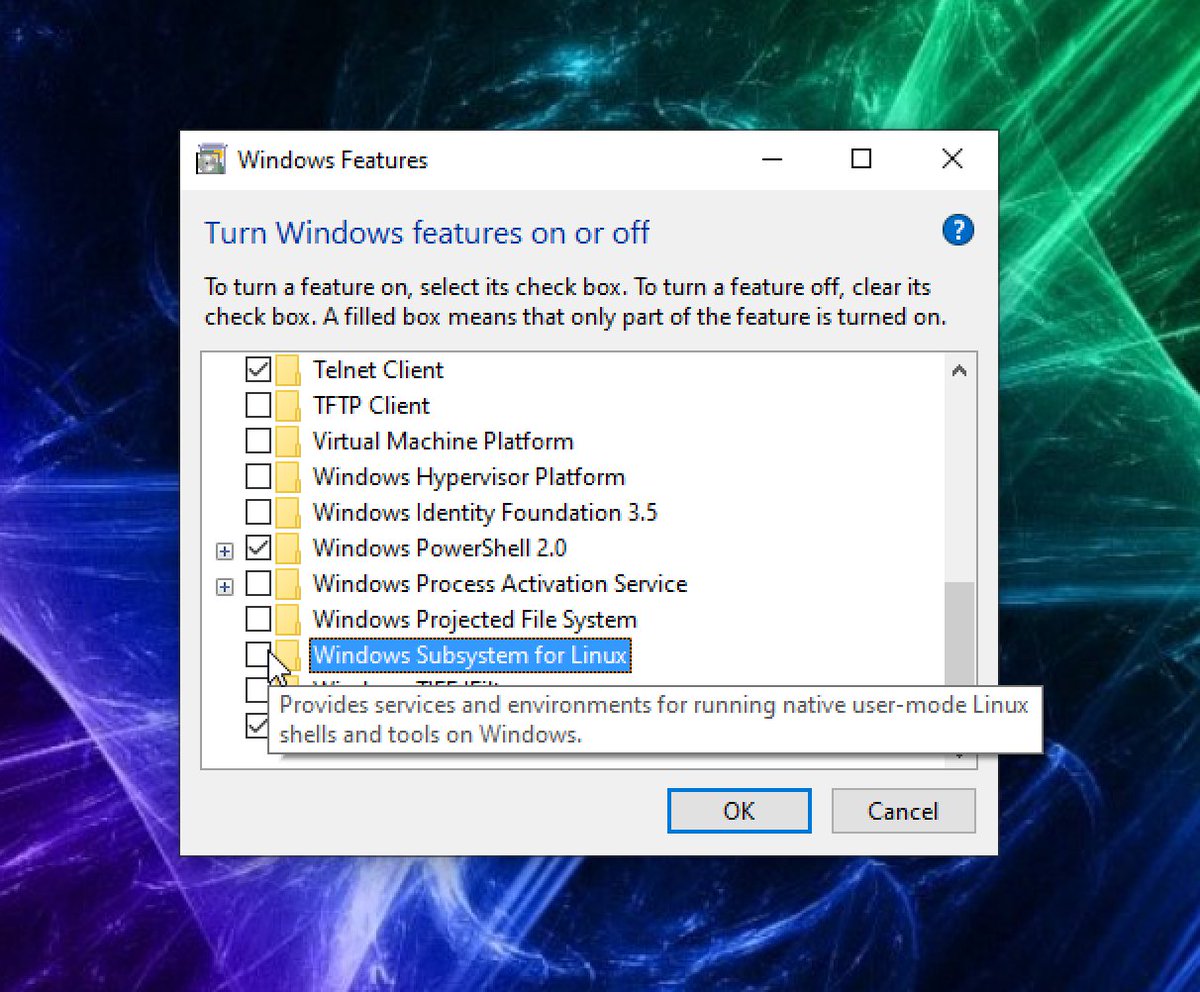Turn on Windows Identity Foundation 3.5 checkbox
The width and height of the screenshot is (1200, 992).
(x=258, y=513)
